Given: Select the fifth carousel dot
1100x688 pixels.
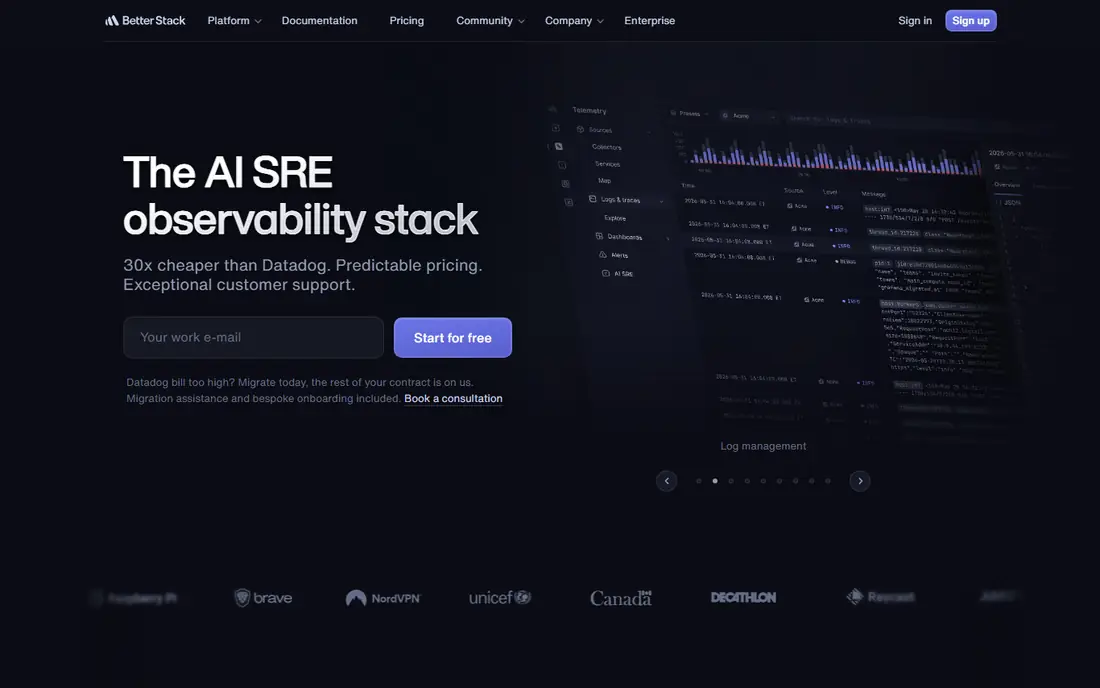Looking at the screenshot, I should pyautogui.click(x=763, y=481).
